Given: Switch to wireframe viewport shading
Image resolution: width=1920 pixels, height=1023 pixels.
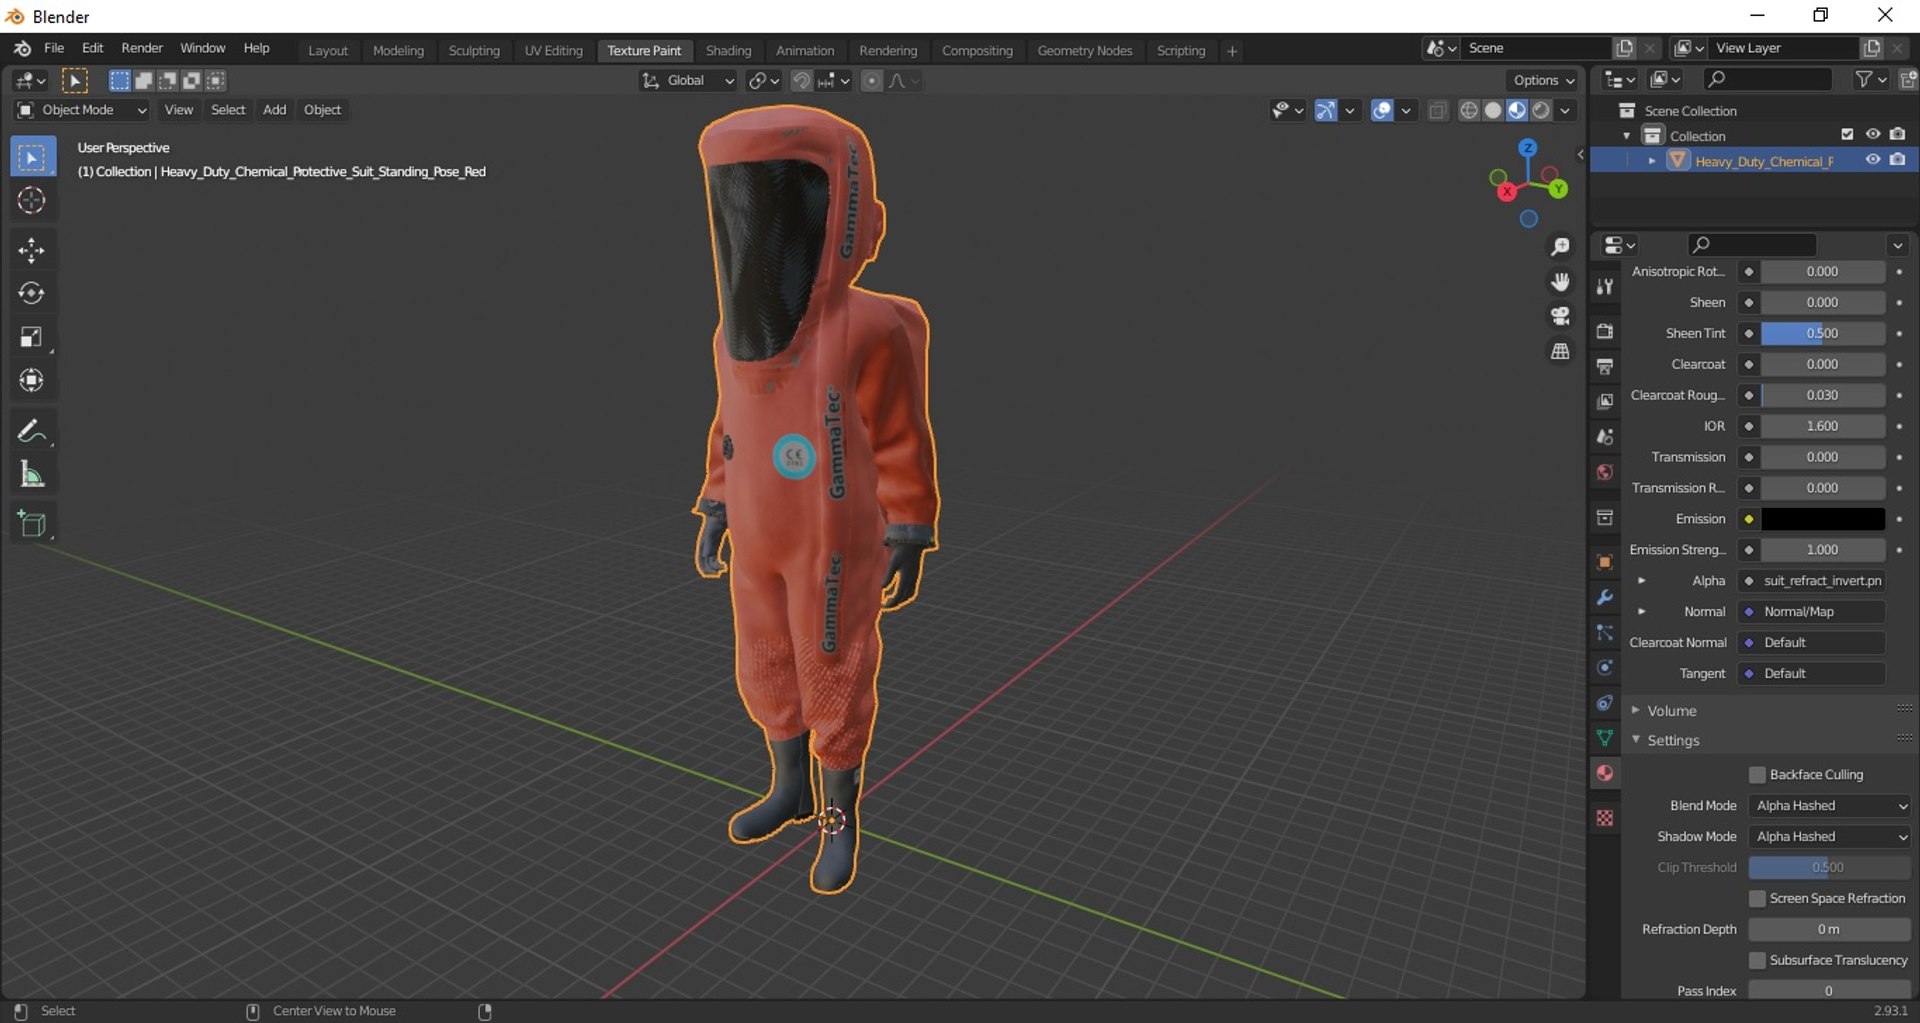Looking at the screenshot, I should pos(1469,110).
